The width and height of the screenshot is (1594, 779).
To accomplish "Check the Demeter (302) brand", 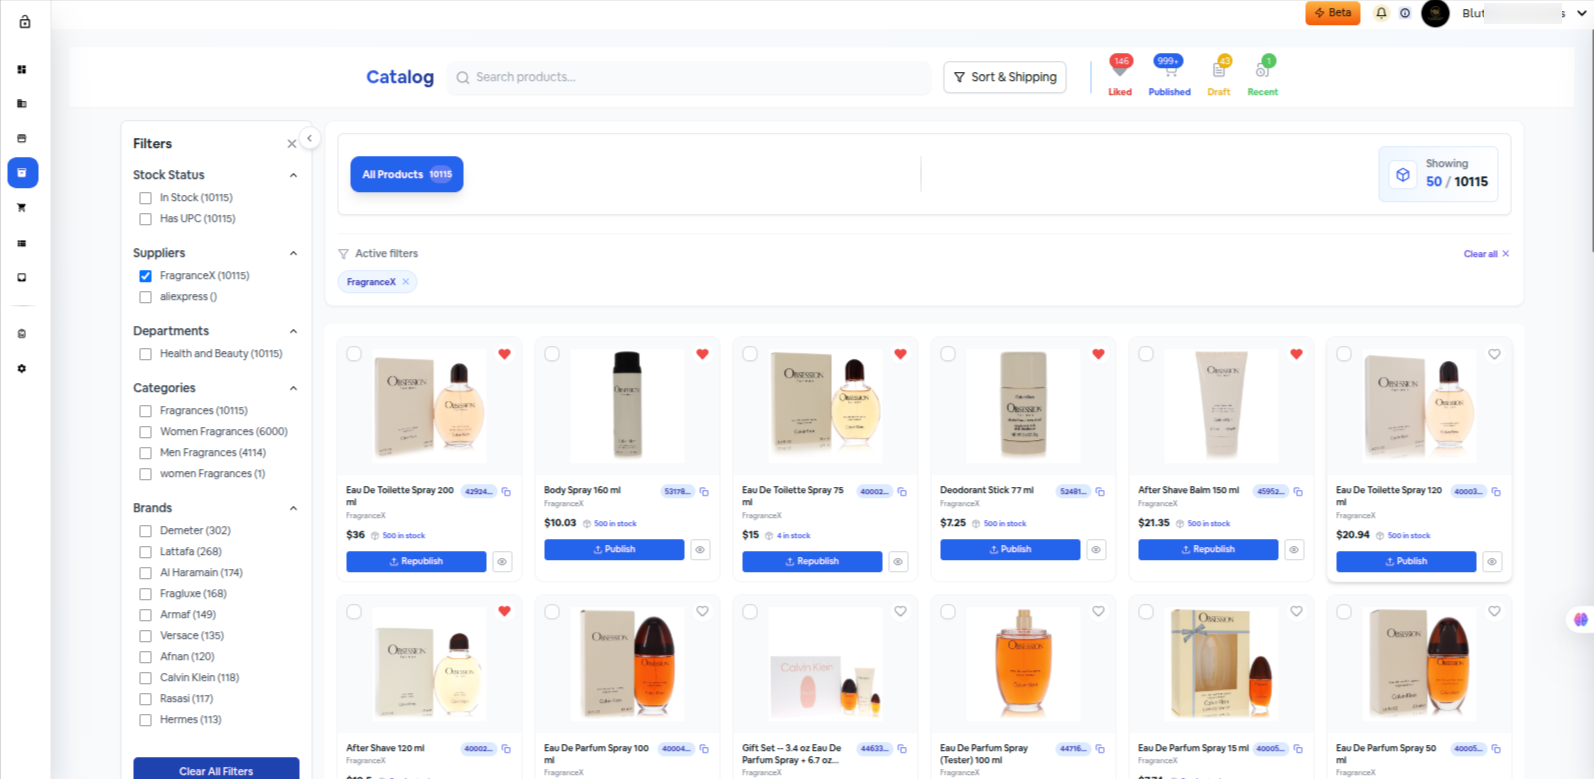I will click(x=146, y=531).
